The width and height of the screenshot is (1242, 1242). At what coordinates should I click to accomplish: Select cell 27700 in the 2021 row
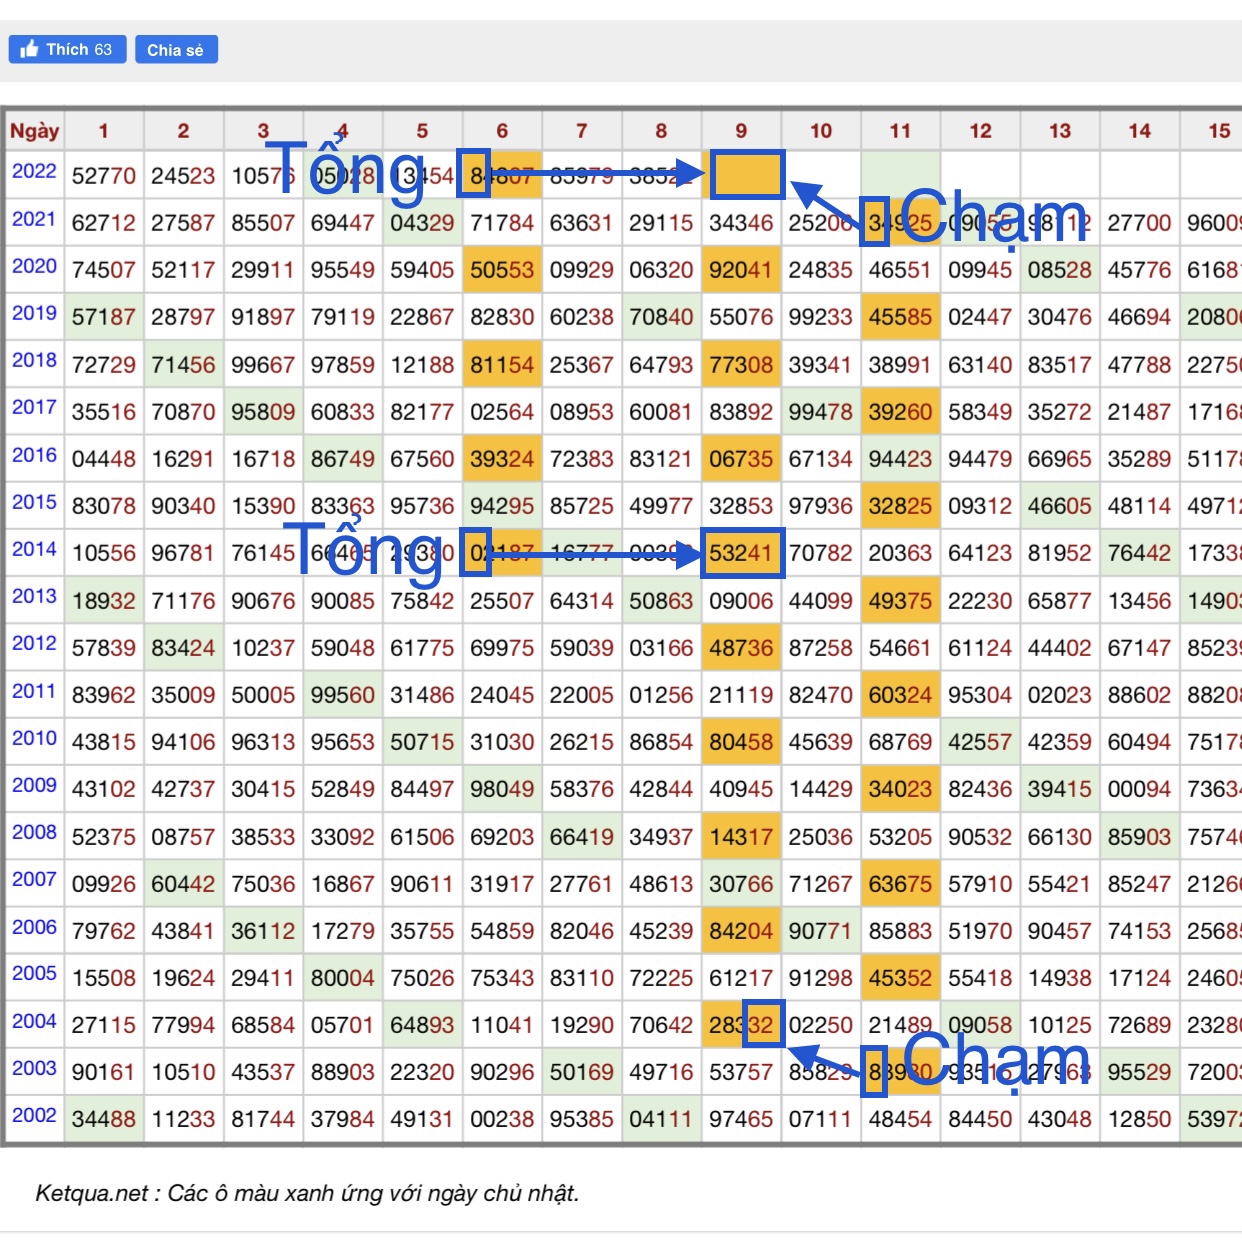(x=1139, y=223)
